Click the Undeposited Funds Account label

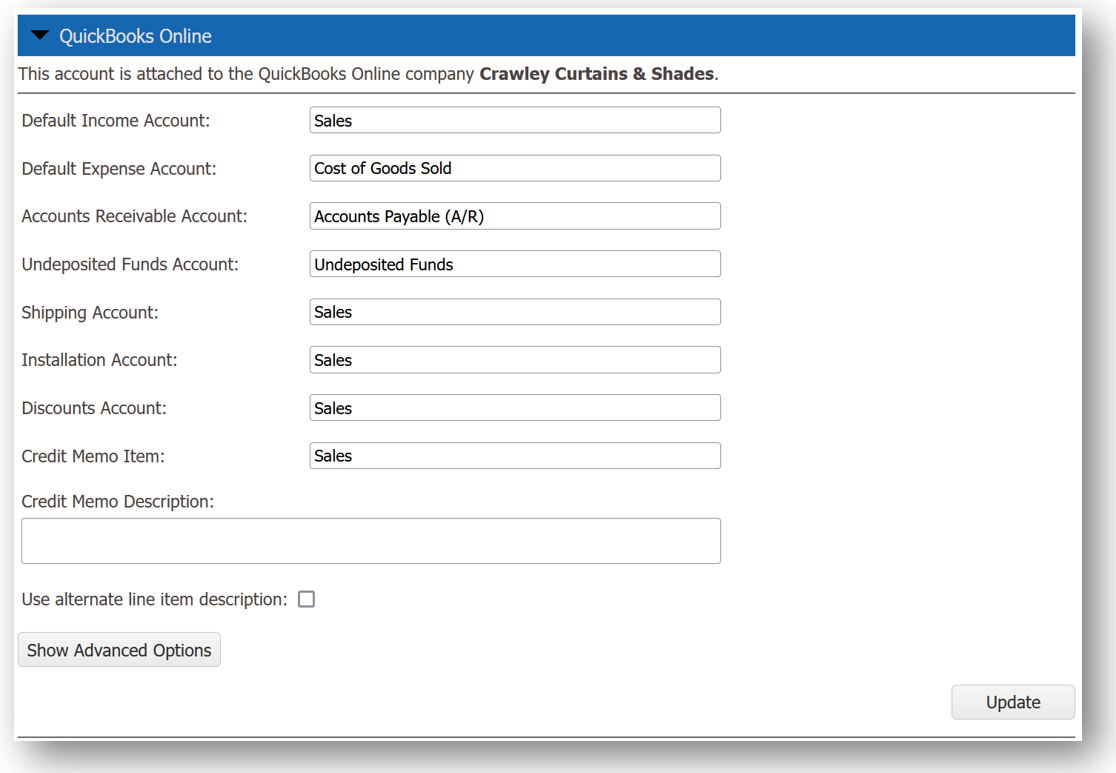coord(130,264)
